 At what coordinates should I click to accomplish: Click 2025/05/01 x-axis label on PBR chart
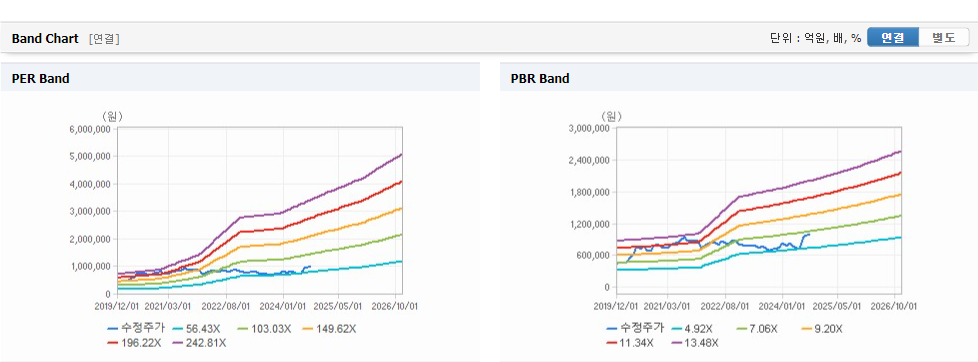pyautogui.click(x=837, y=306)
